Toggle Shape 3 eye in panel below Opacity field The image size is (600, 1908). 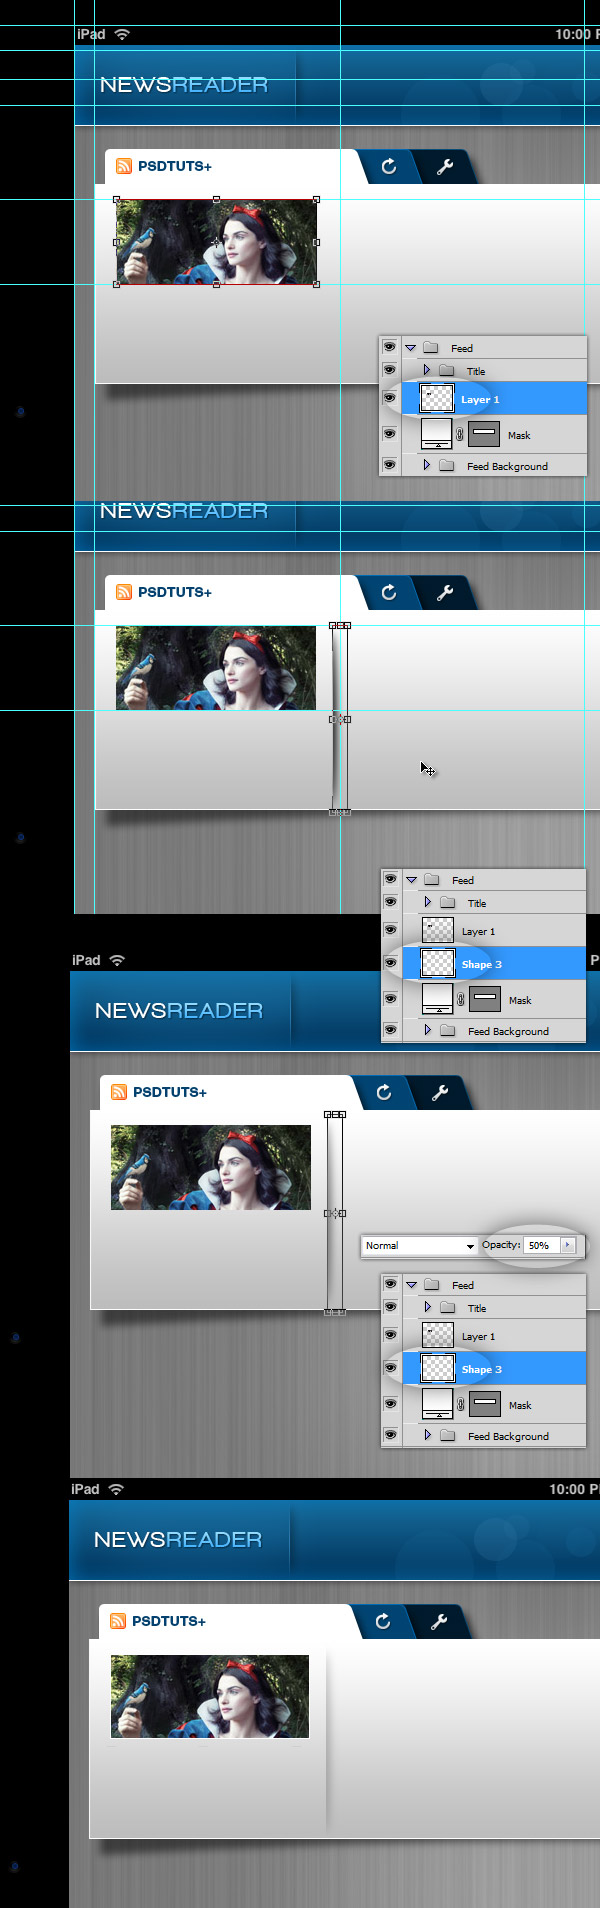[390, 1368]
